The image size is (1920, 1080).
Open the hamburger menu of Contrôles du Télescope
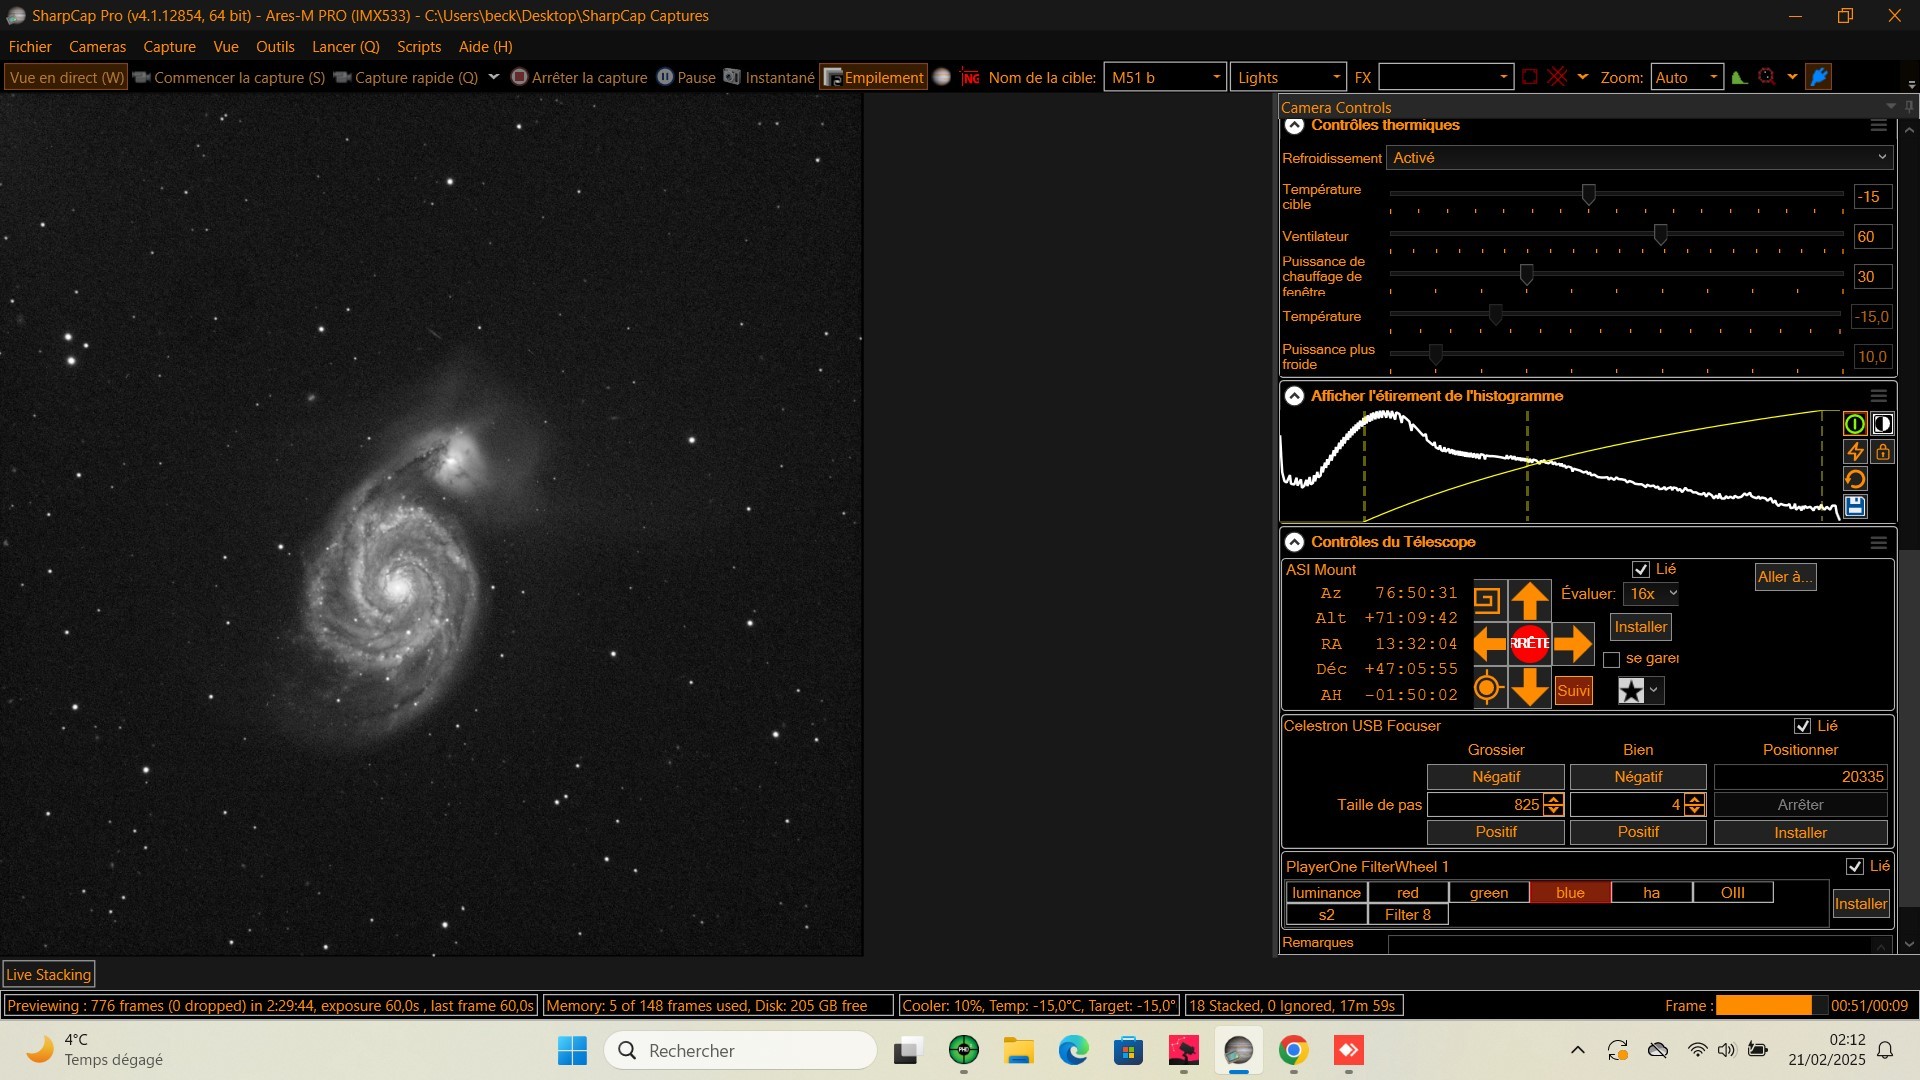pos(1879,542)
